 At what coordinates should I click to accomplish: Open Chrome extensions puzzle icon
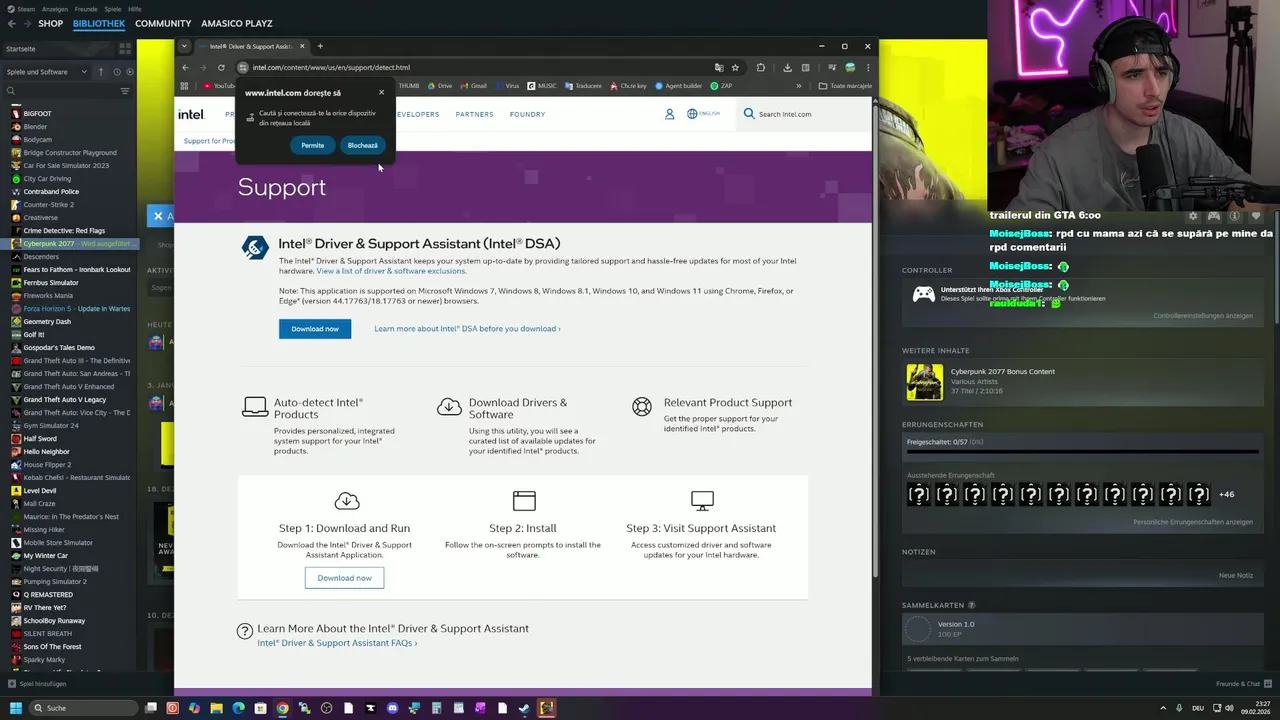(x=761, y=67)
